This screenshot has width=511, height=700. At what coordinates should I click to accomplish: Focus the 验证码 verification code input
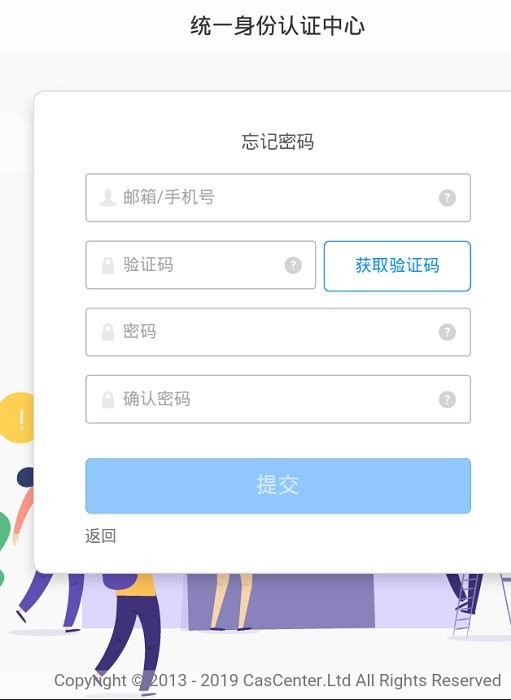200,265
